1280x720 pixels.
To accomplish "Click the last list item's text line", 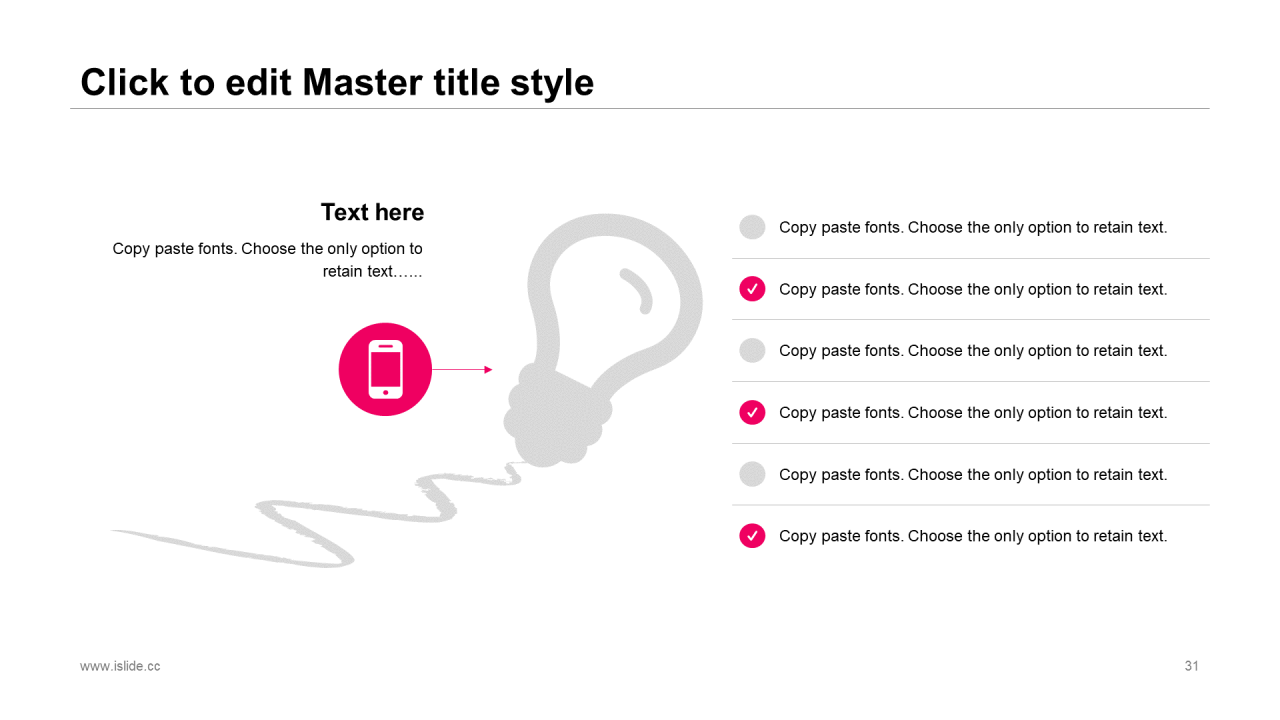I will tap(973, 536).
